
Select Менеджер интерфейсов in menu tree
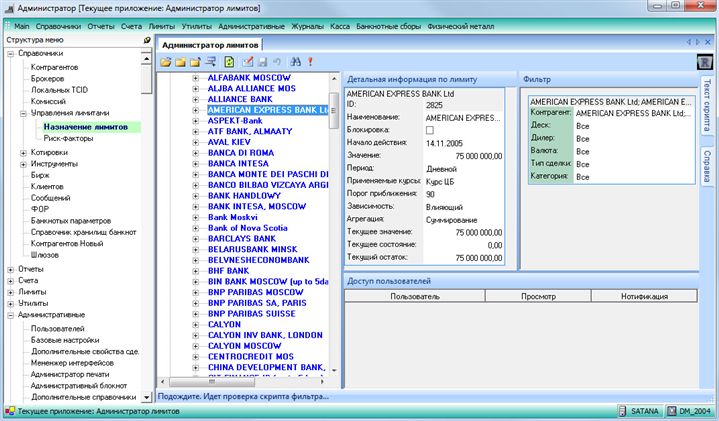pos(72,363)
